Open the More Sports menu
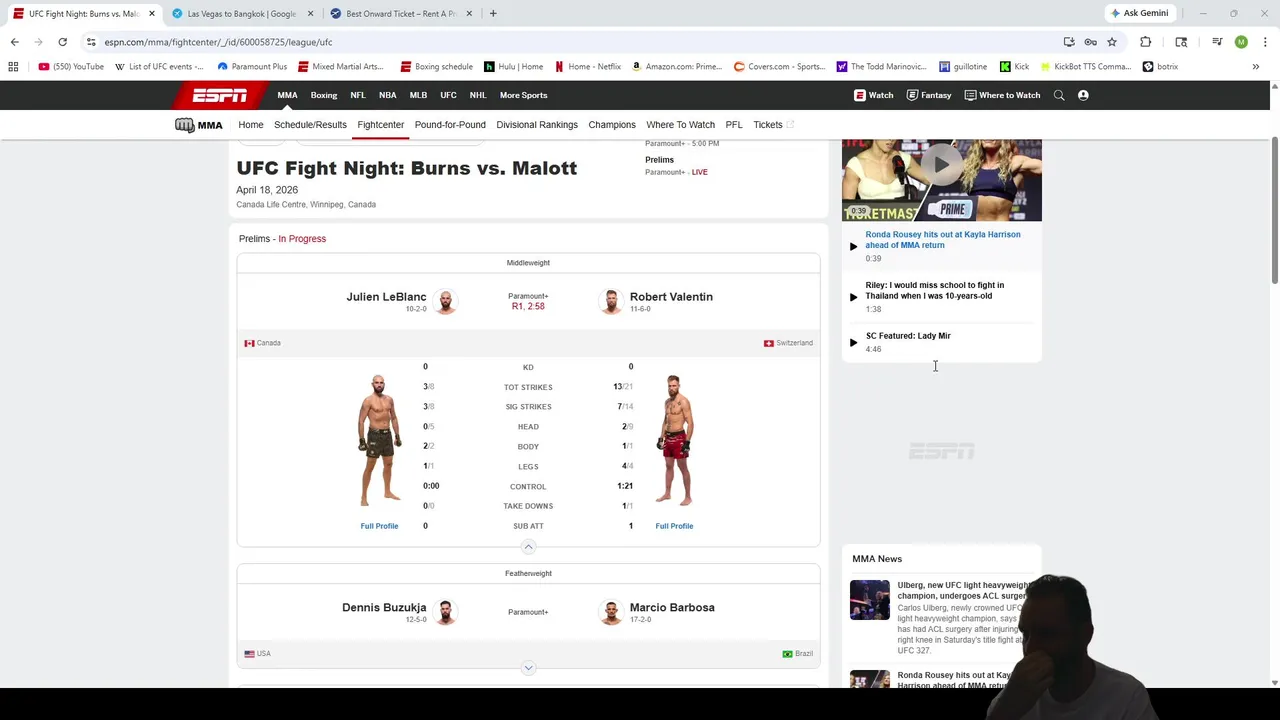Viewport: 1280px width, 720px height. (x=523, y=95)
